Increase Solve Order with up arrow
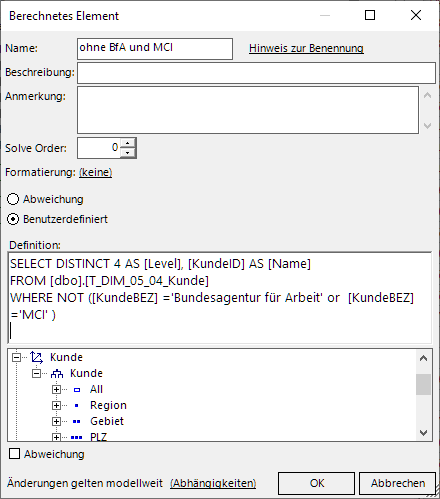The height and width of the screenshot is (499, 440). (128, 143)
